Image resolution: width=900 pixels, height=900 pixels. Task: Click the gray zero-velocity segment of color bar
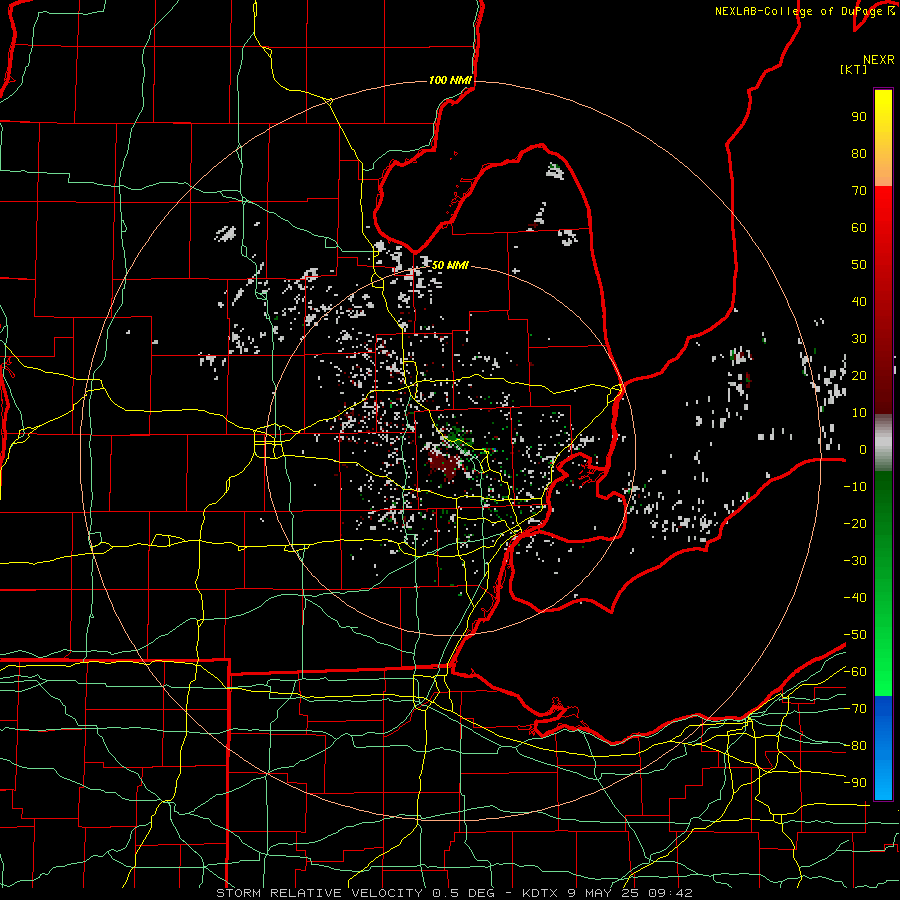[x=883, y=443]
